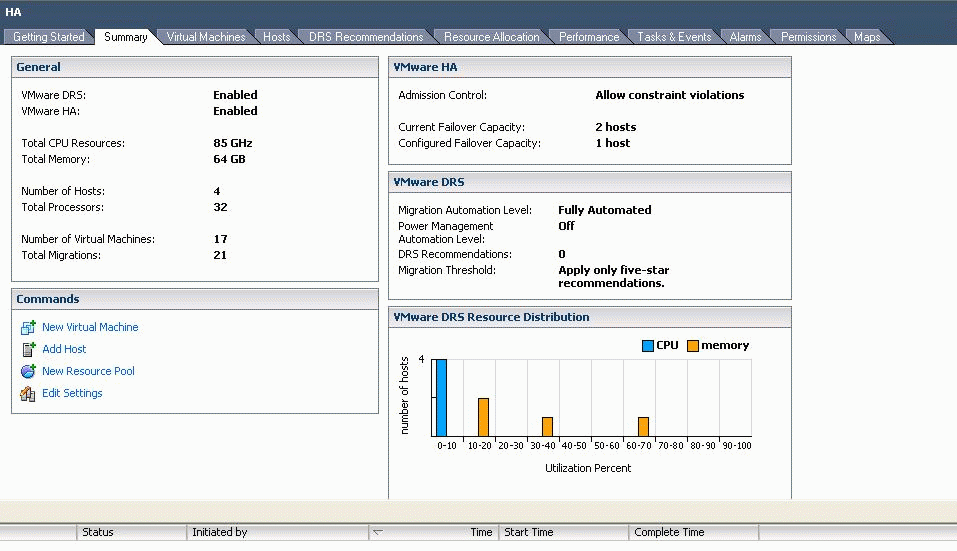Click the blue CPU bar at 0-10
Image resolution: width=957 pixels, height=551 pixels.
441,397
